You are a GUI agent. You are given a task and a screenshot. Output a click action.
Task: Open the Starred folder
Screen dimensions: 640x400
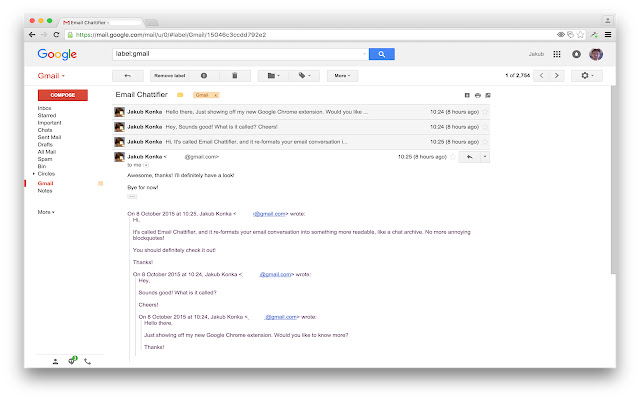[47, 116]
